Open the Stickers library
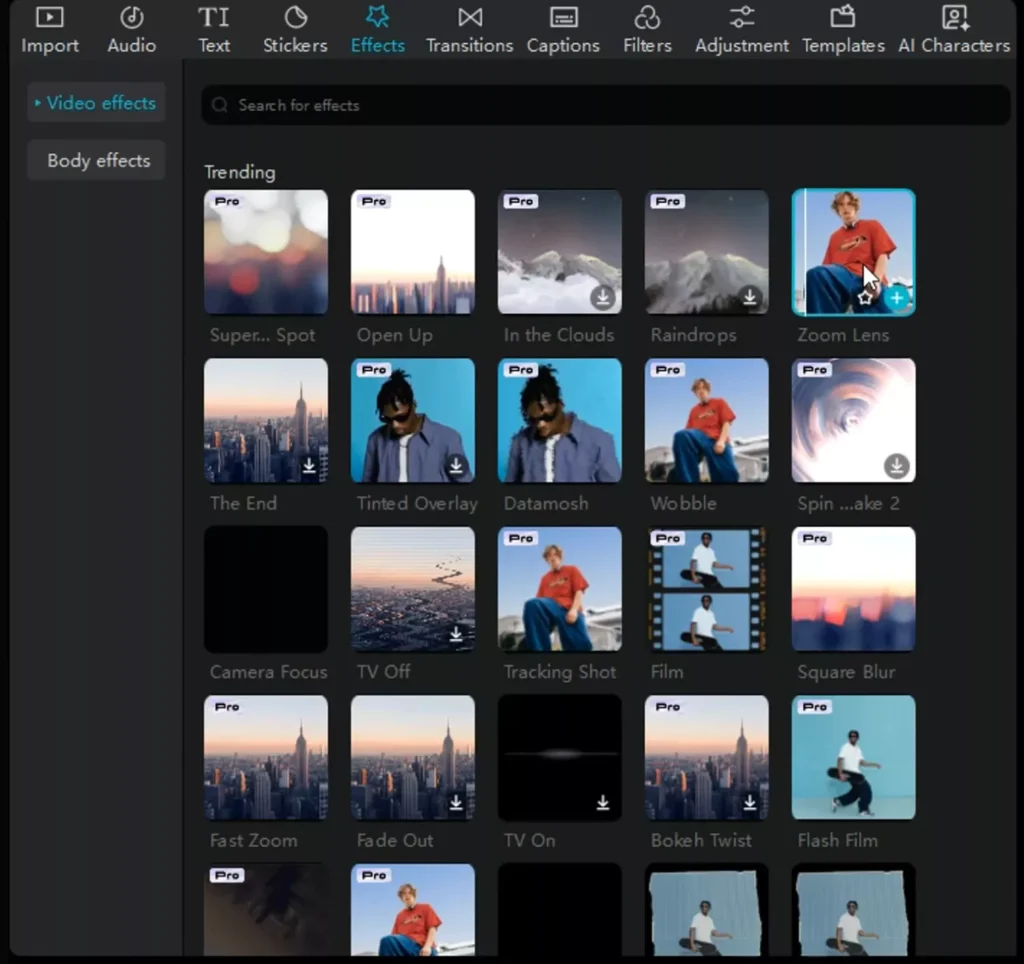Viewport: 1024px width, 964px height. pos(295,30)
